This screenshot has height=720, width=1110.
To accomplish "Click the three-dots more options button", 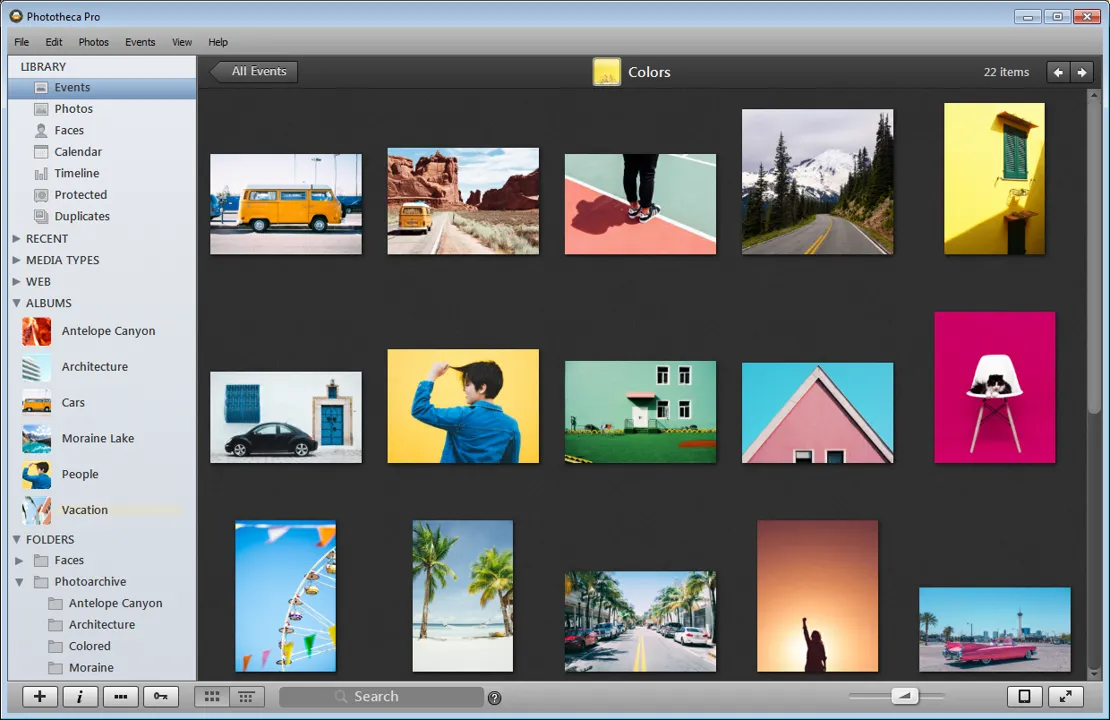I will pyautogui.click(x=120, y=697).
